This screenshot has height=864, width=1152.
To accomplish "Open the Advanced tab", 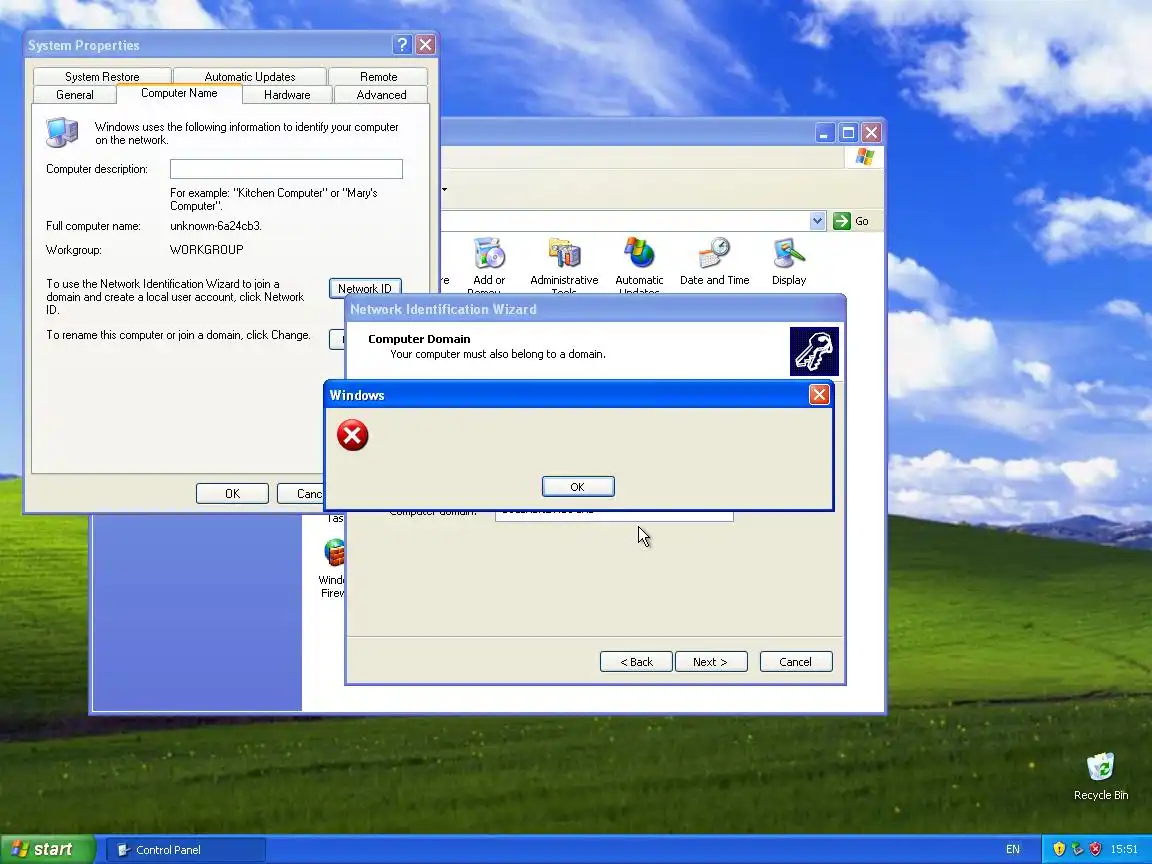I will pos(381,95).
